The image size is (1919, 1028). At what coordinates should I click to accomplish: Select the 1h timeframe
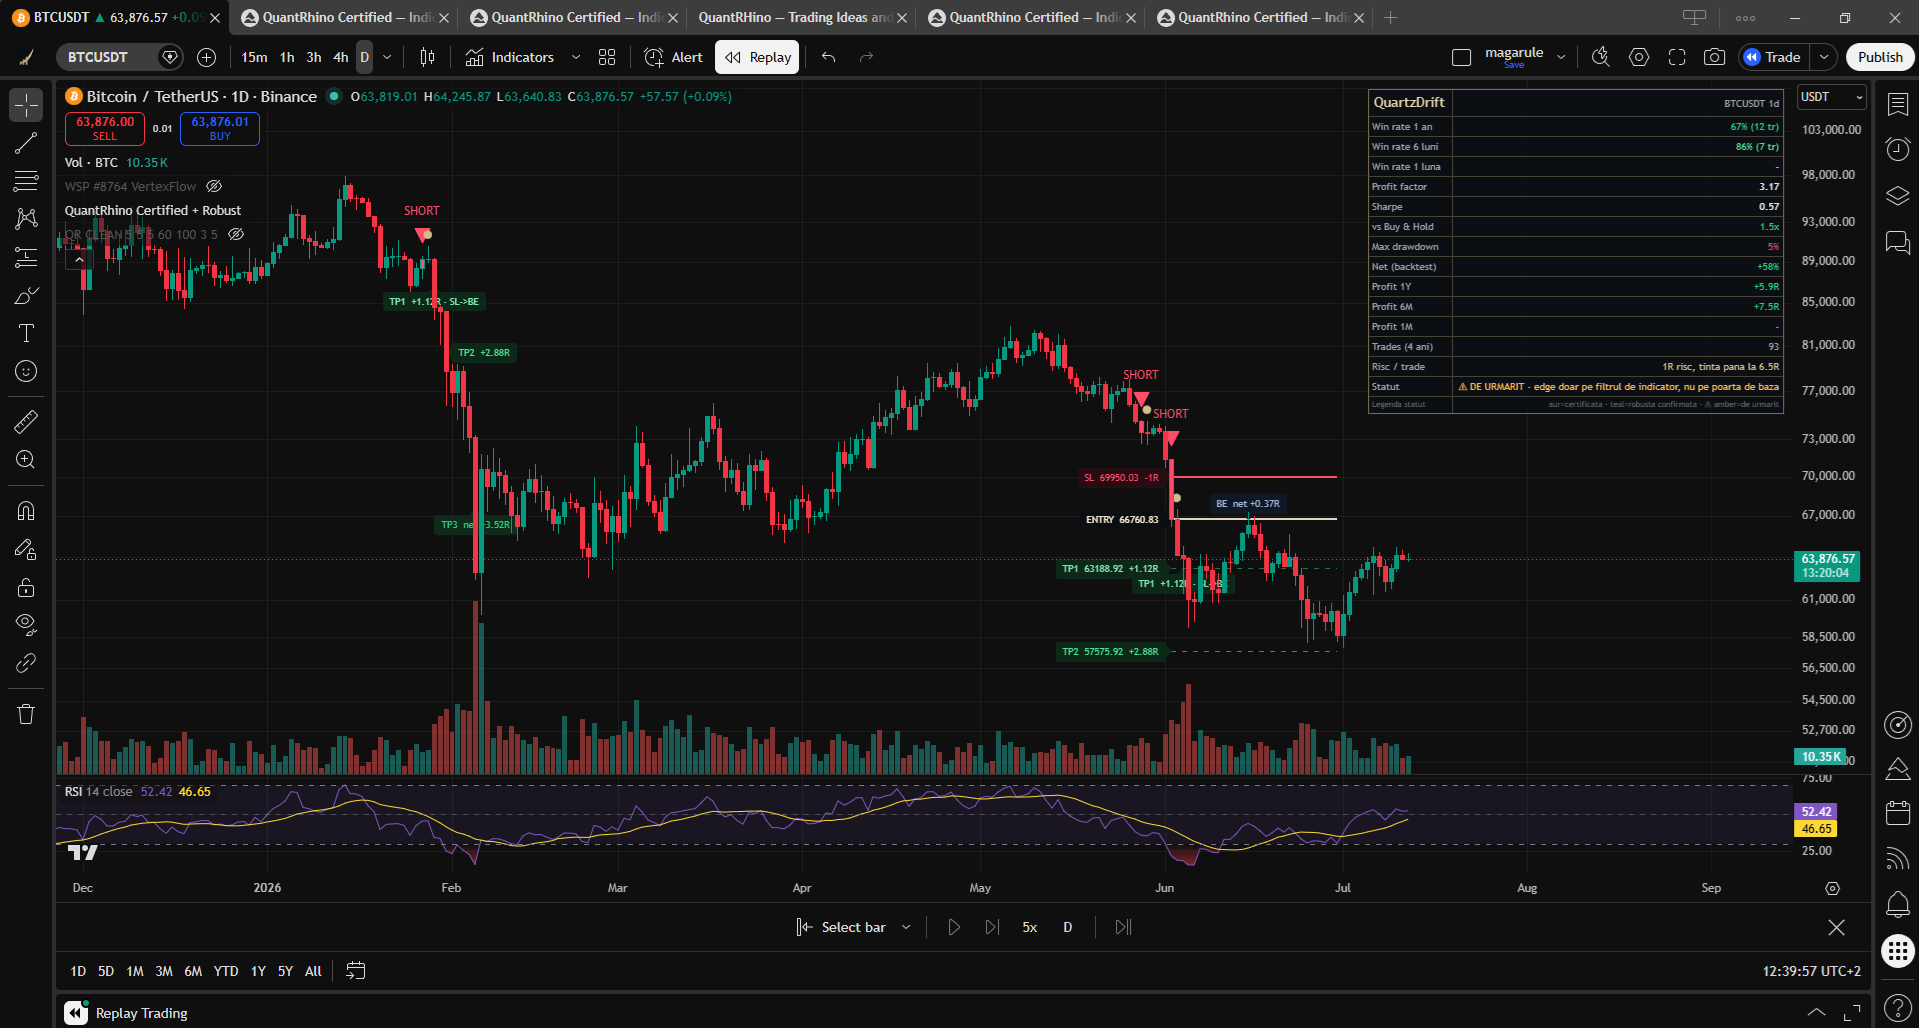(287, 57)
